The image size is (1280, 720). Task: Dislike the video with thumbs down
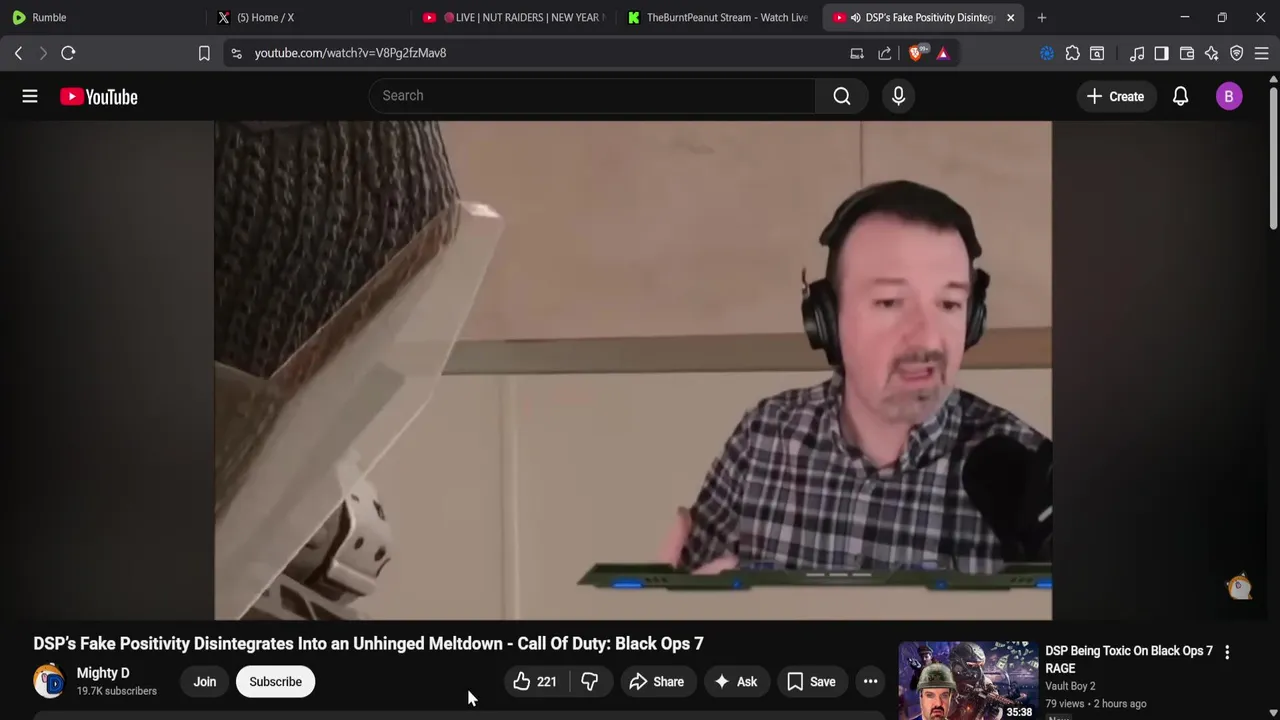tap(590, 682)
